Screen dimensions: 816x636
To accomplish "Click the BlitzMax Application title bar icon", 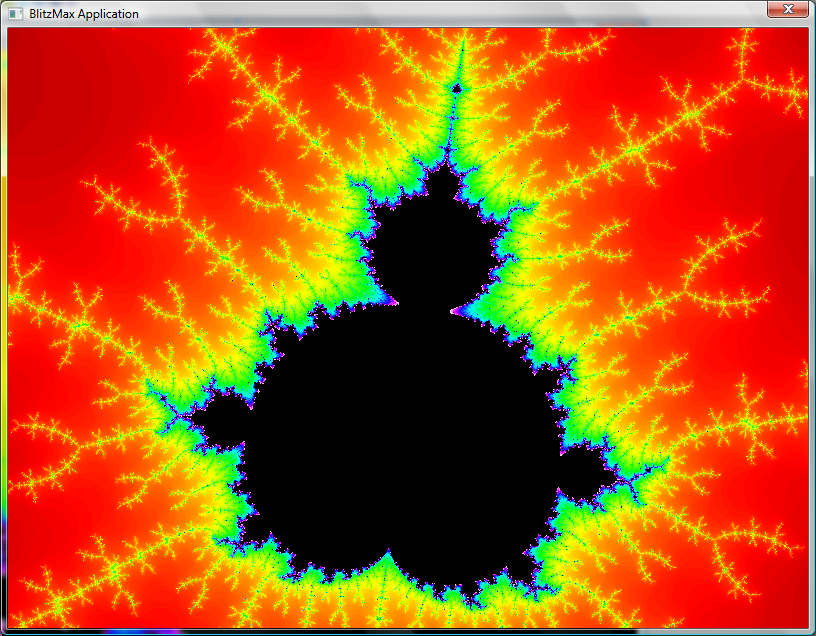I will pyautogui.click(x=16, y=14).
